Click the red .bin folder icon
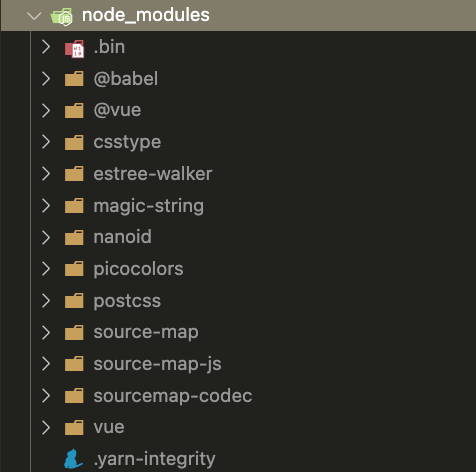Viewport: 476px width, 472px height. [x=74, y=49]
